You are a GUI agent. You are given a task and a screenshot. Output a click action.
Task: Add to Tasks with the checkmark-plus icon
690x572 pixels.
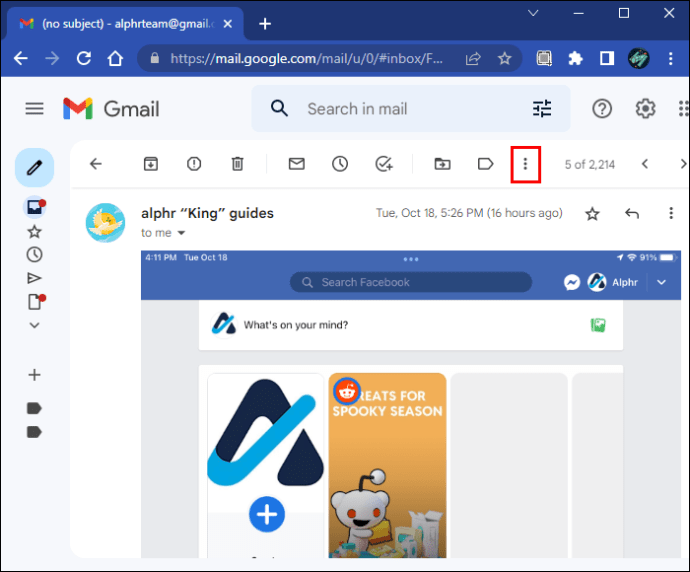[384, 164]
